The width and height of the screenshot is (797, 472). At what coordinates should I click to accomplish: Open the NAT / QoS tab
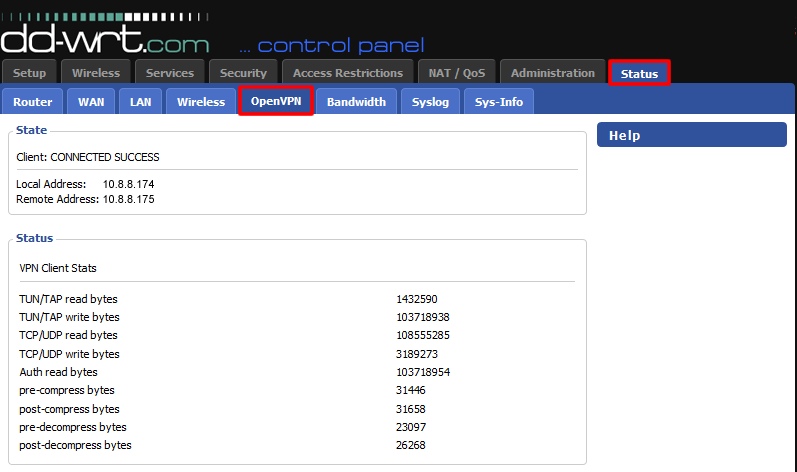click(x=456, y=73)
